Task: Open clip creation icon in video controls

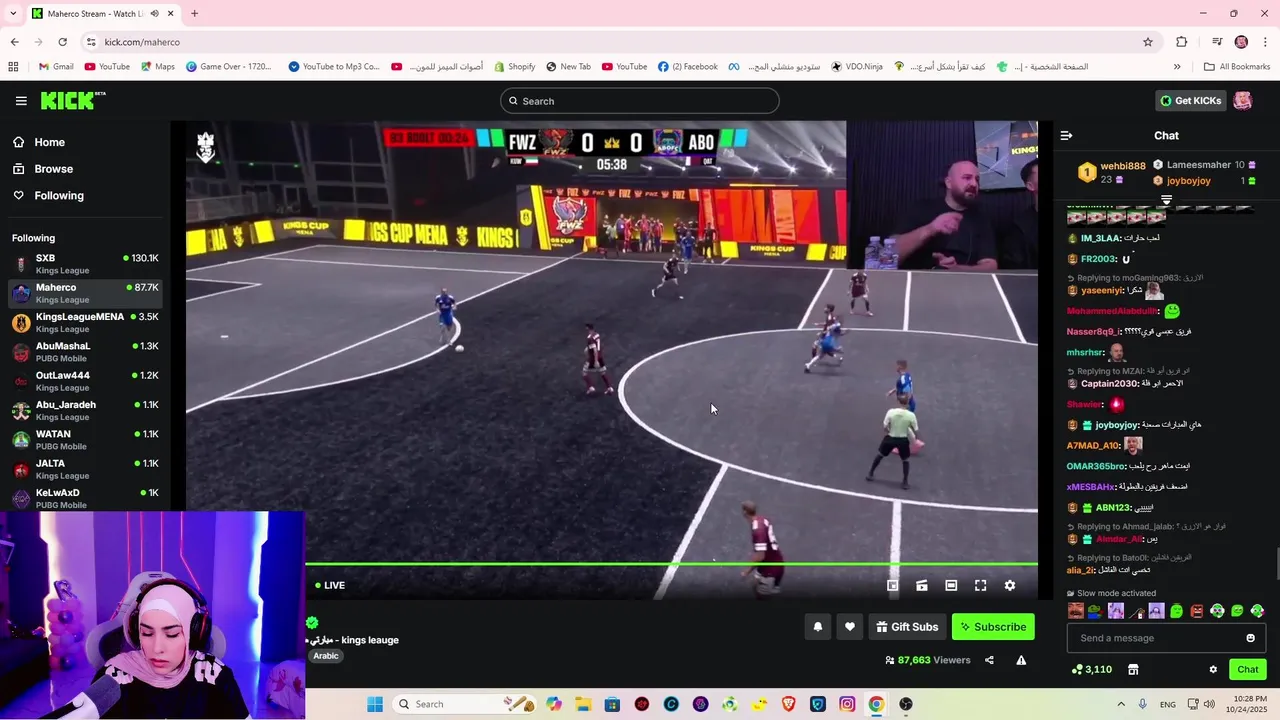Action: coord(922,585)
